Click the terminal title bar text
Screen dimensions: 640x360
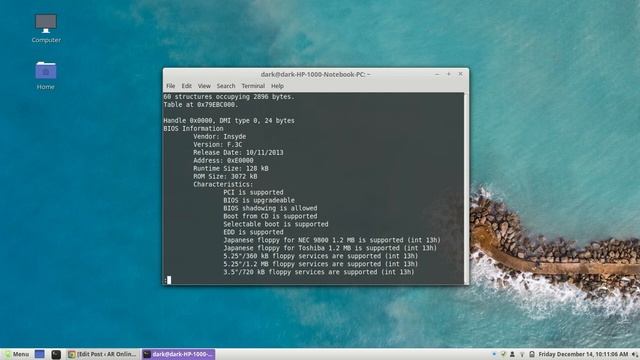click(316, 74)
